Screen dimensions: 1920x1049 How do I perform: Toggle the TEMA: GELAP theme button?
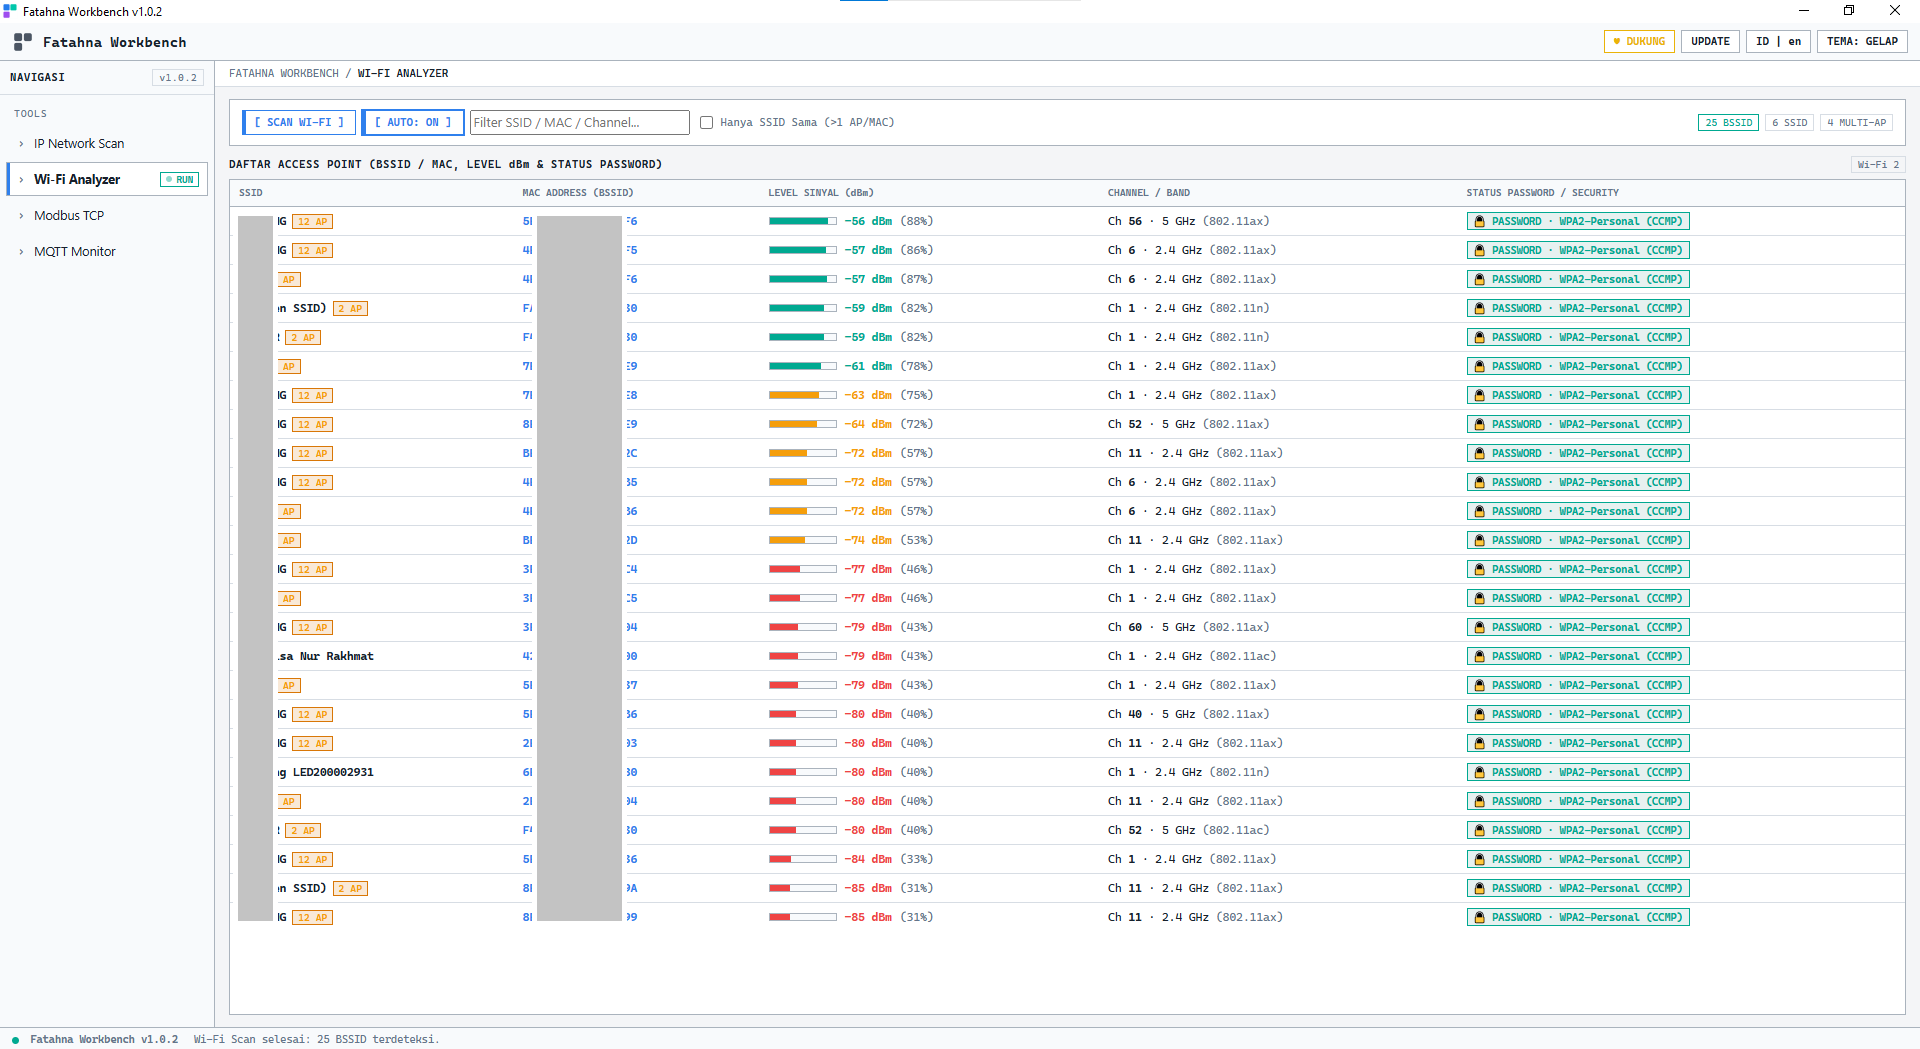[1862, 42]
